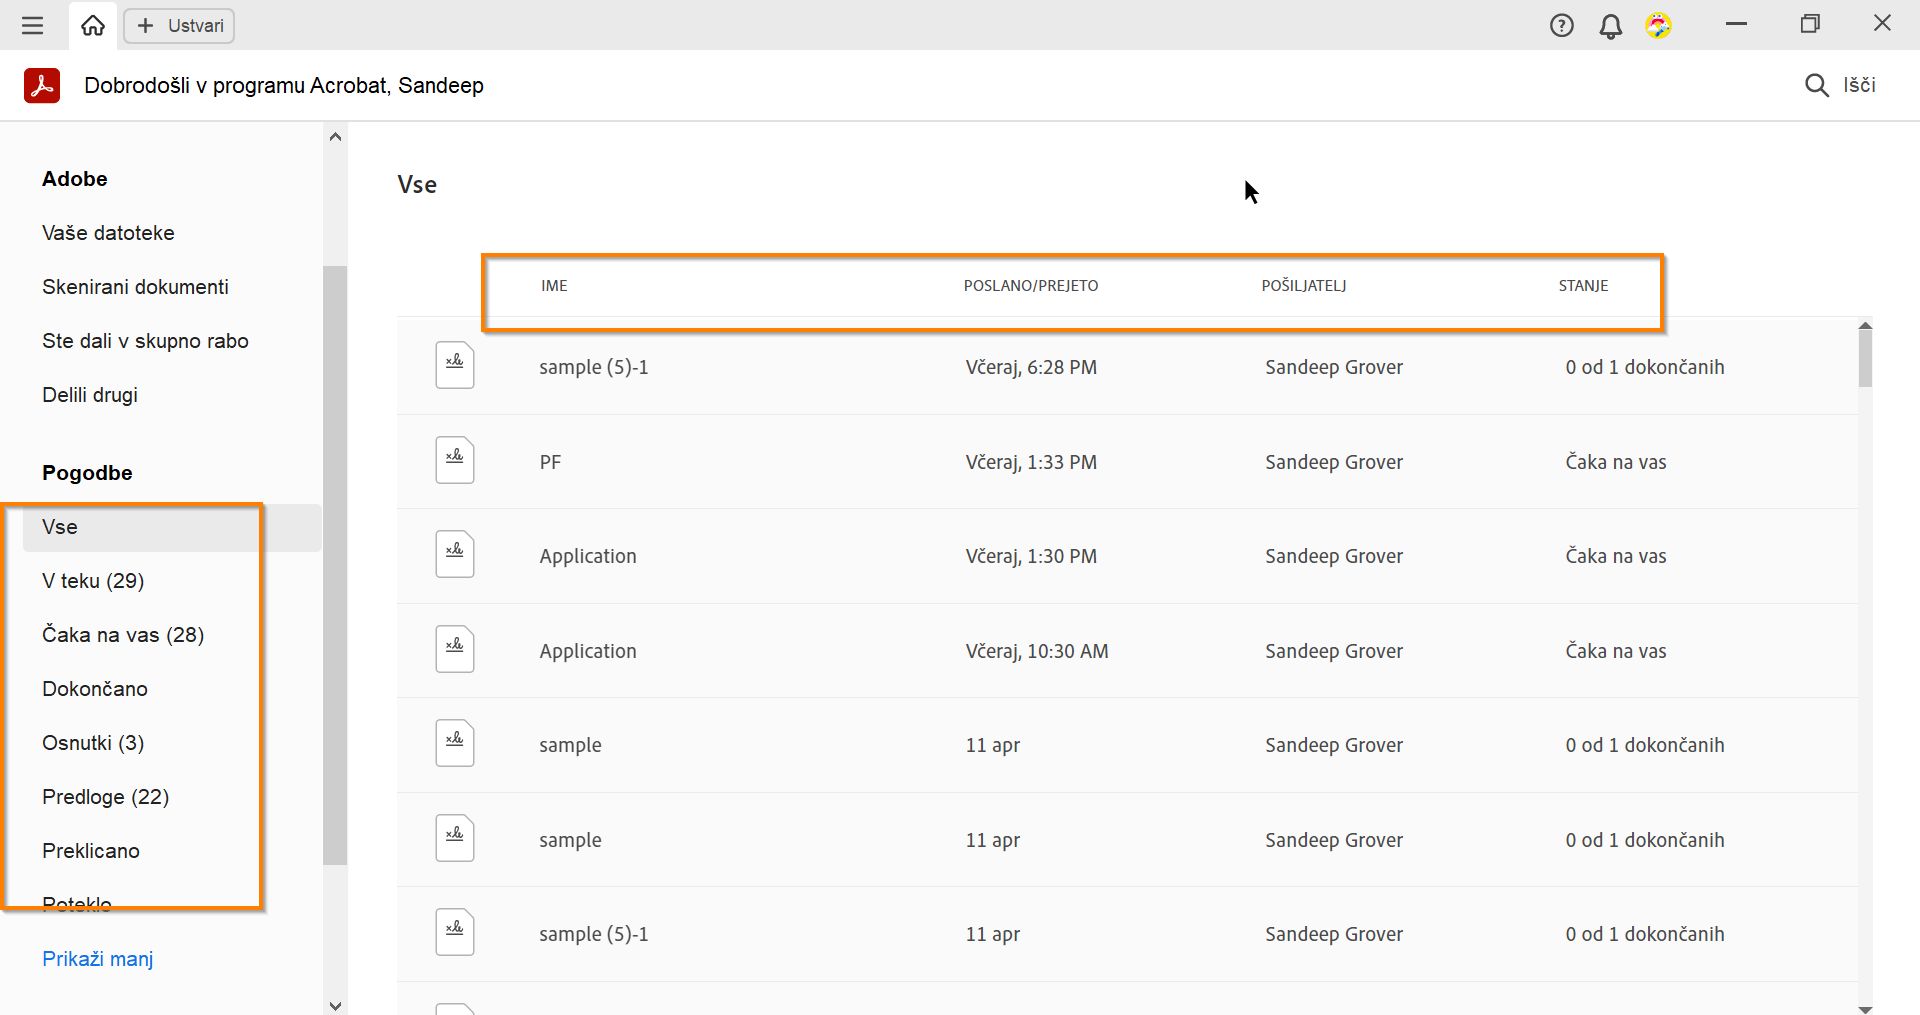The width and height of the screenshot is (1920, 1015).
Task: Open Predloge (22) templates
Action: 105,797
